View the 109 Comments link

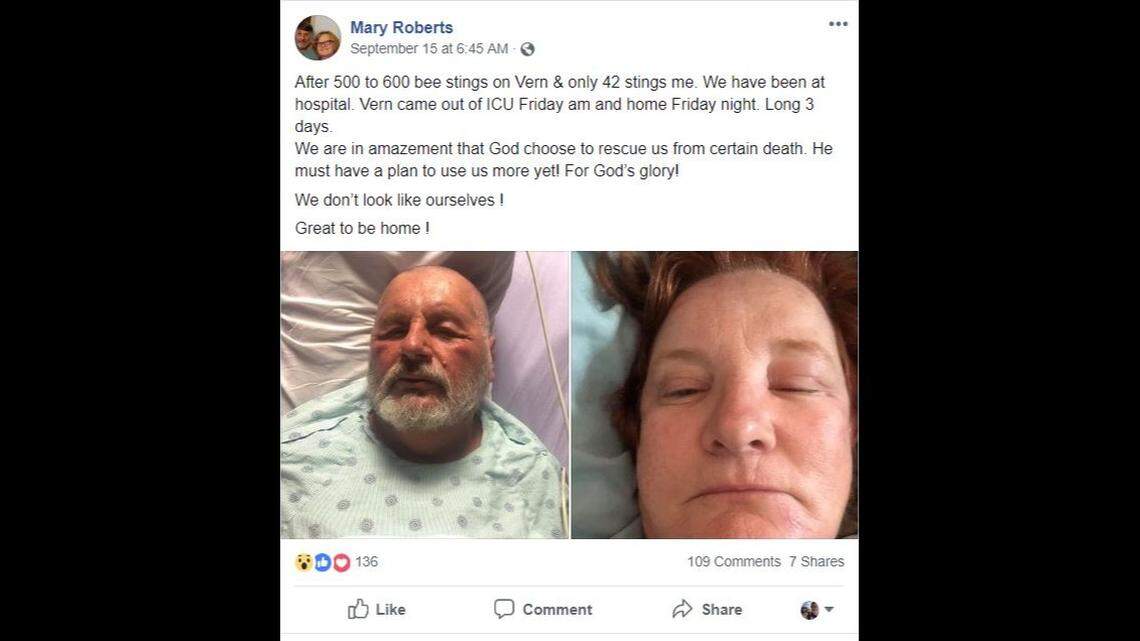point(737,562)
